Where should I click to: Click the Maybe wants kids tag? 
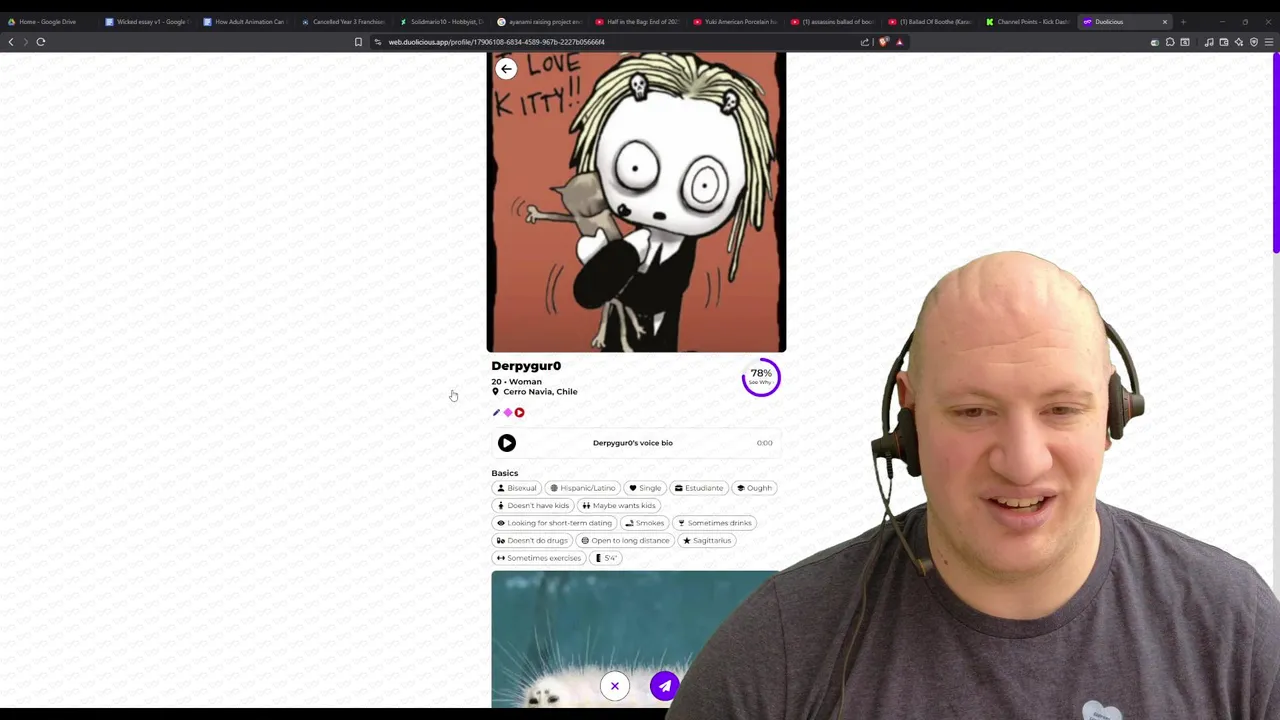tap(619, 506)
